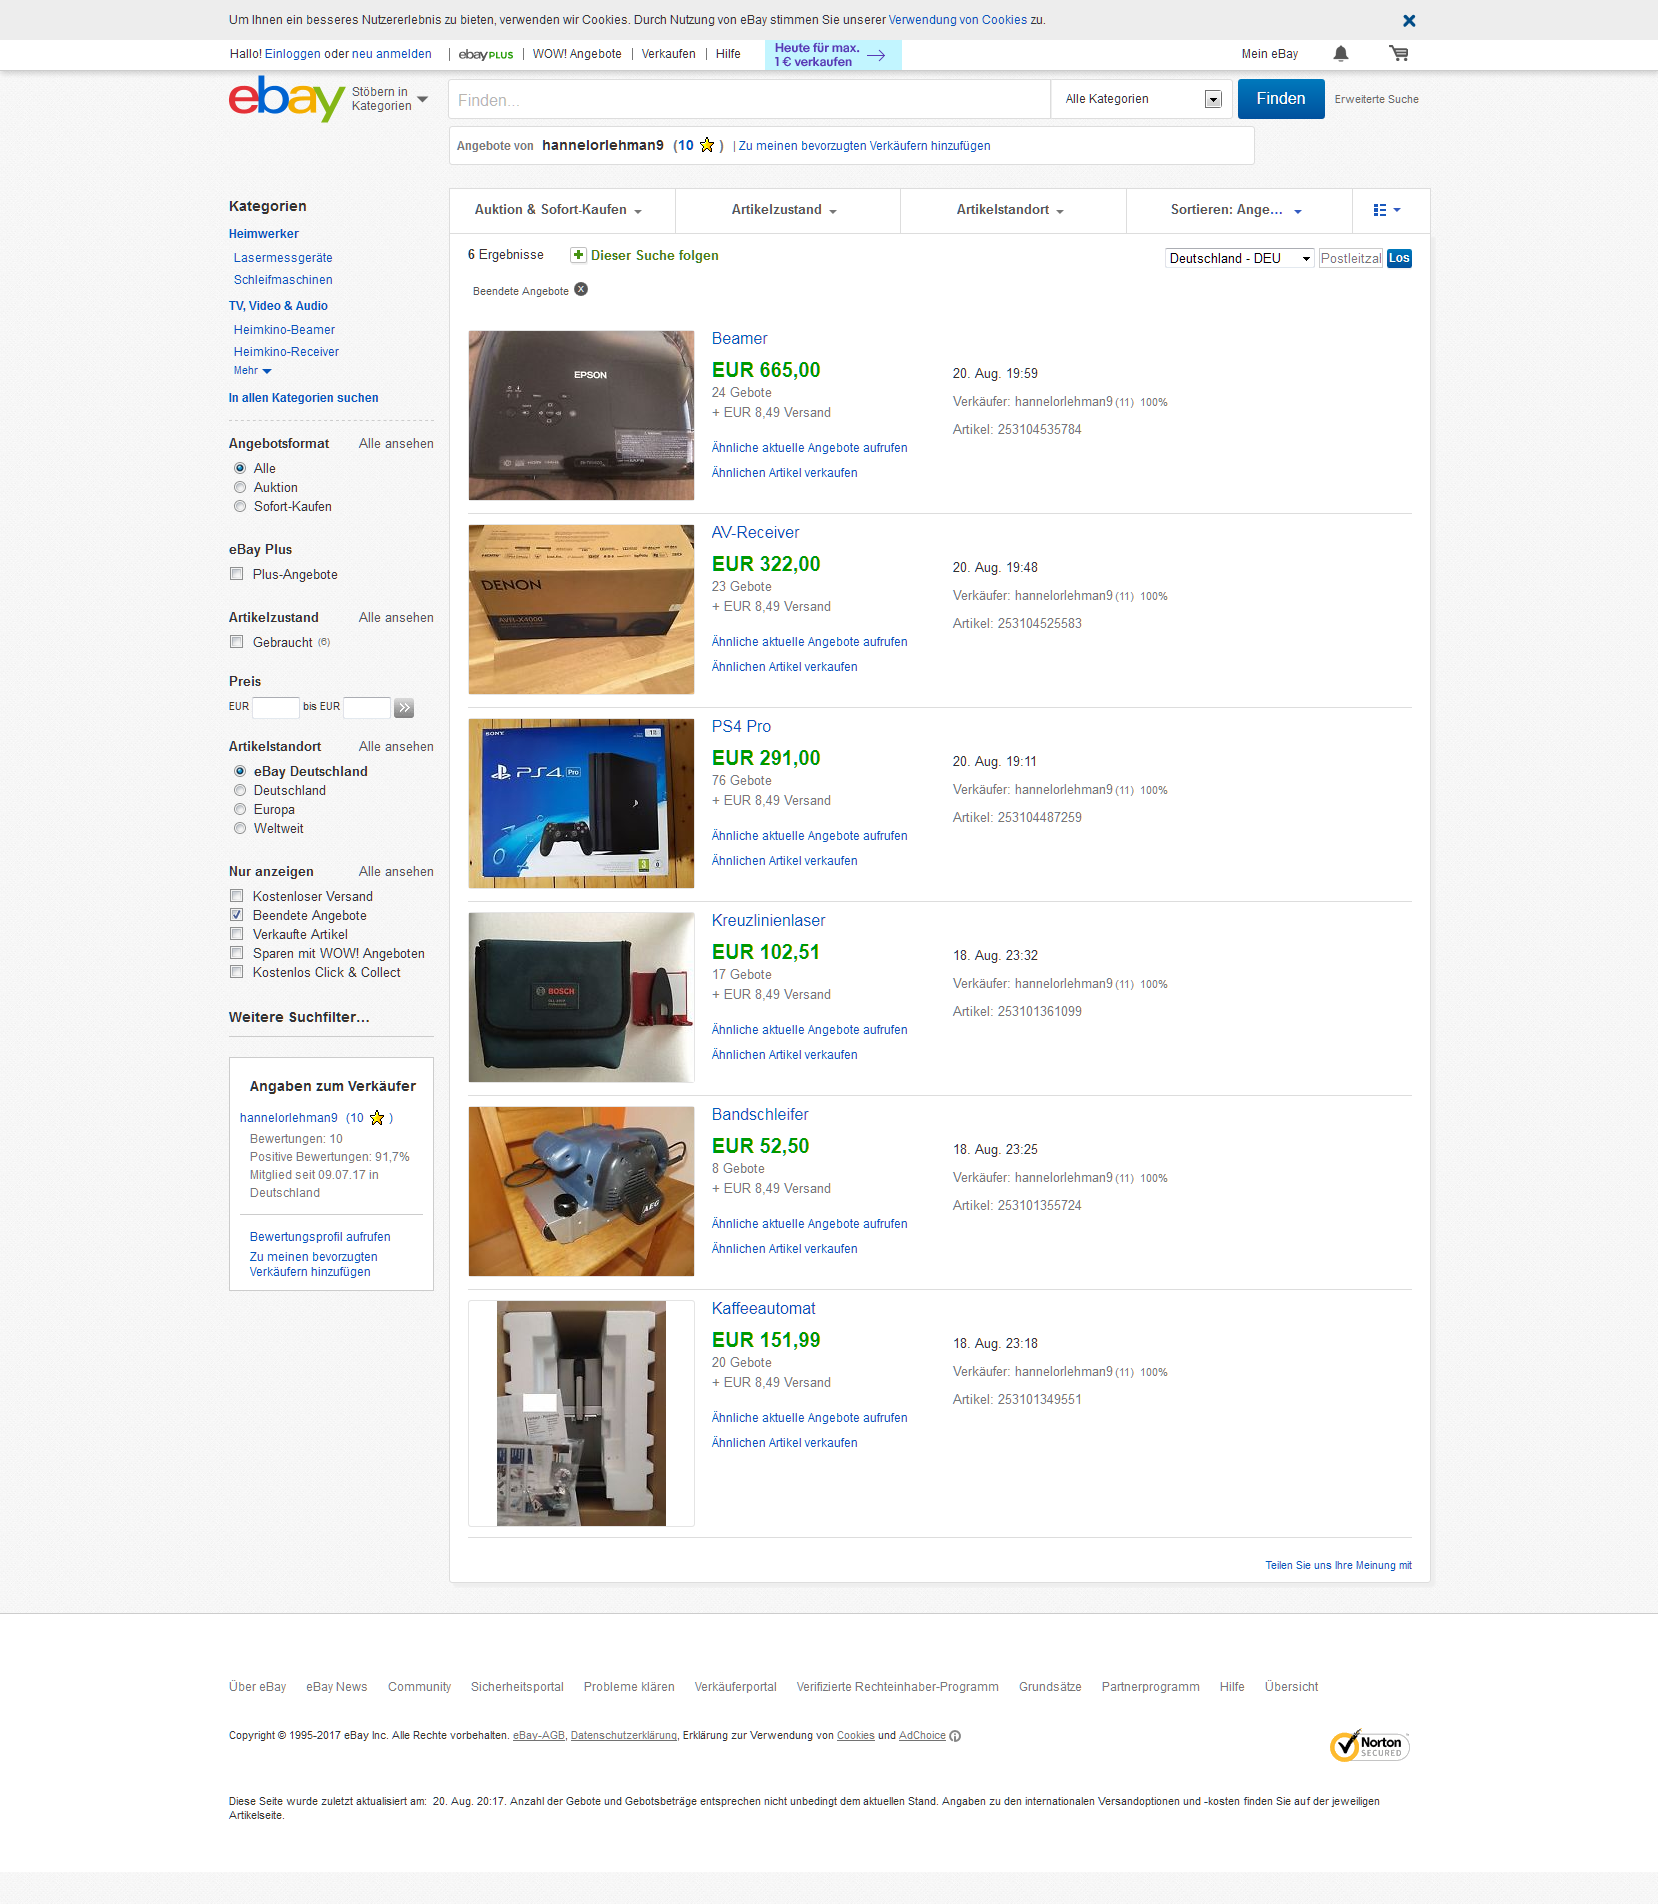Click the eBay Plus logo

coord(486,54)
